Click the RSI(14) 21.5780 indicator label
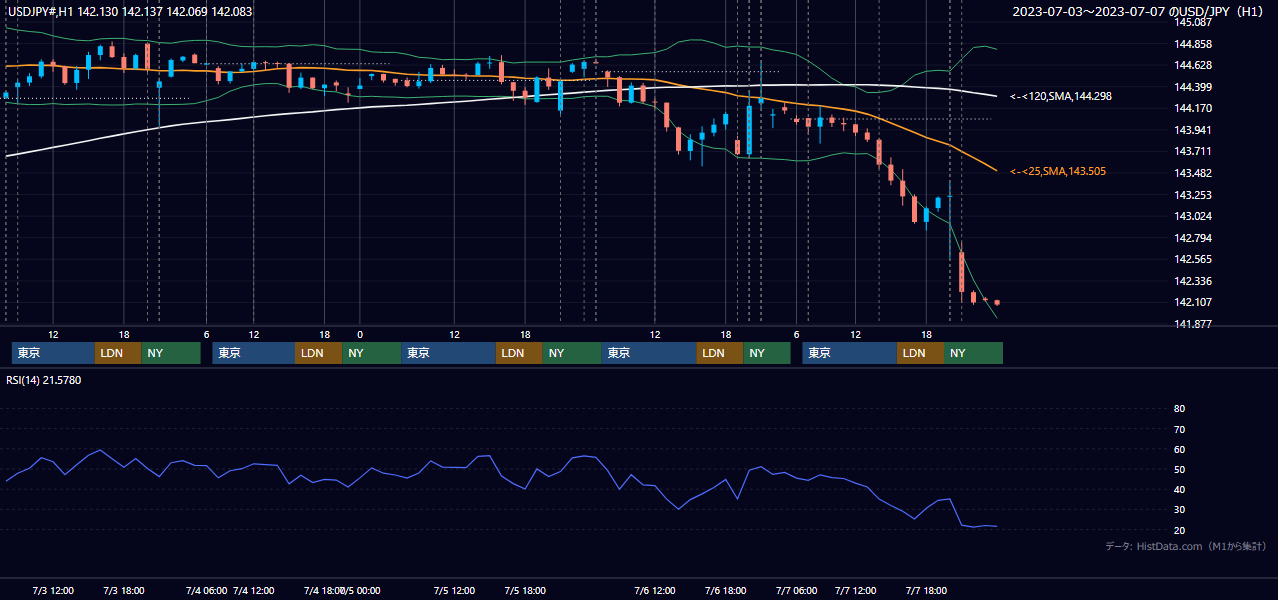The width and height of the screenshot is (1278, 600). pyautogui.click(x=44, y=380)
